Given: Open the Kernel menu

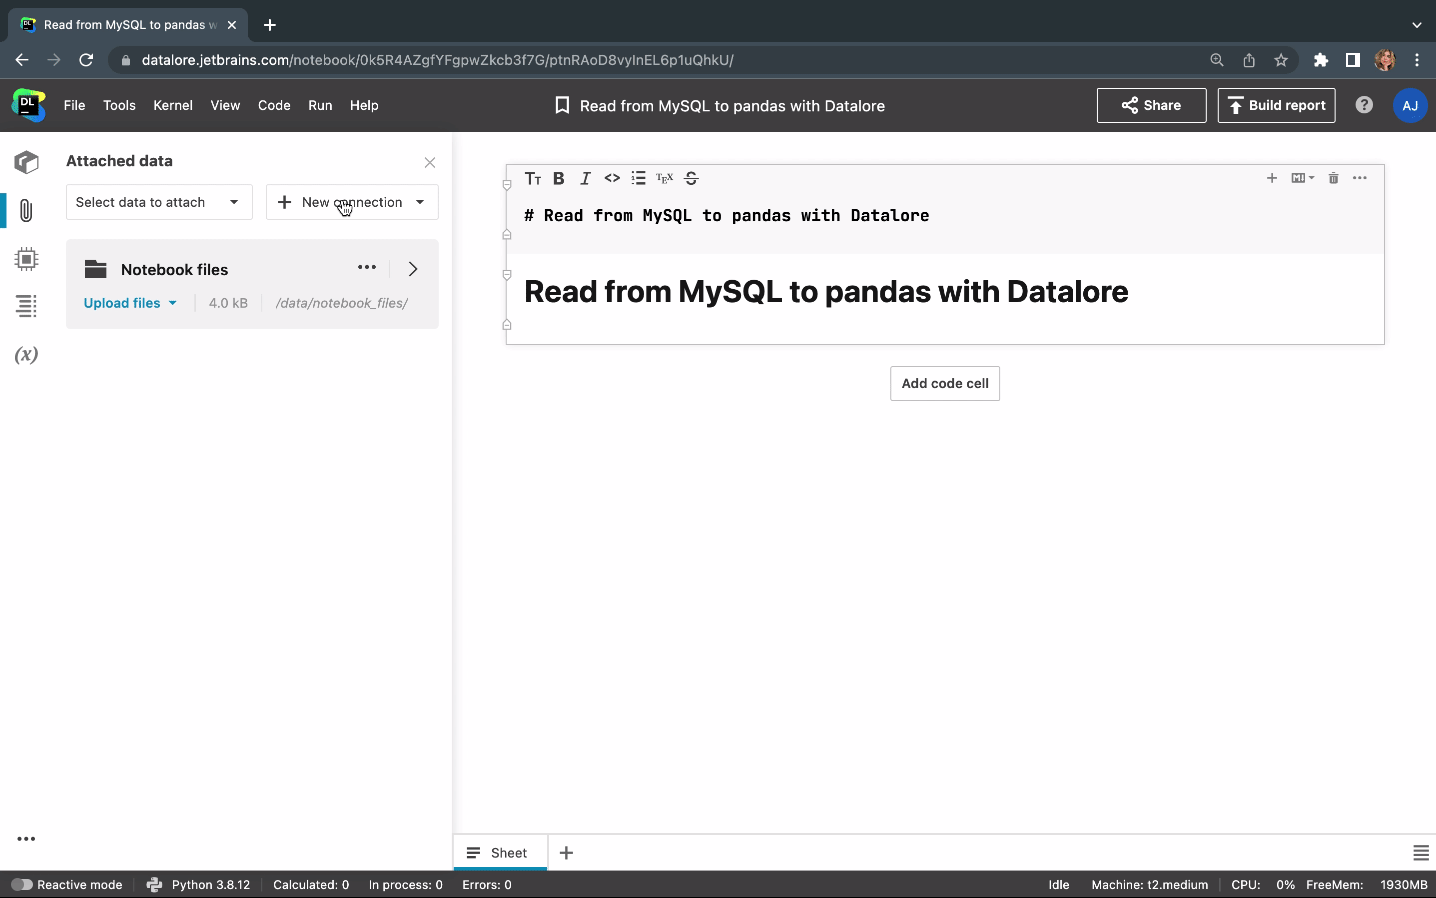Looking at the screenshot, I should [x=172, y=105].
